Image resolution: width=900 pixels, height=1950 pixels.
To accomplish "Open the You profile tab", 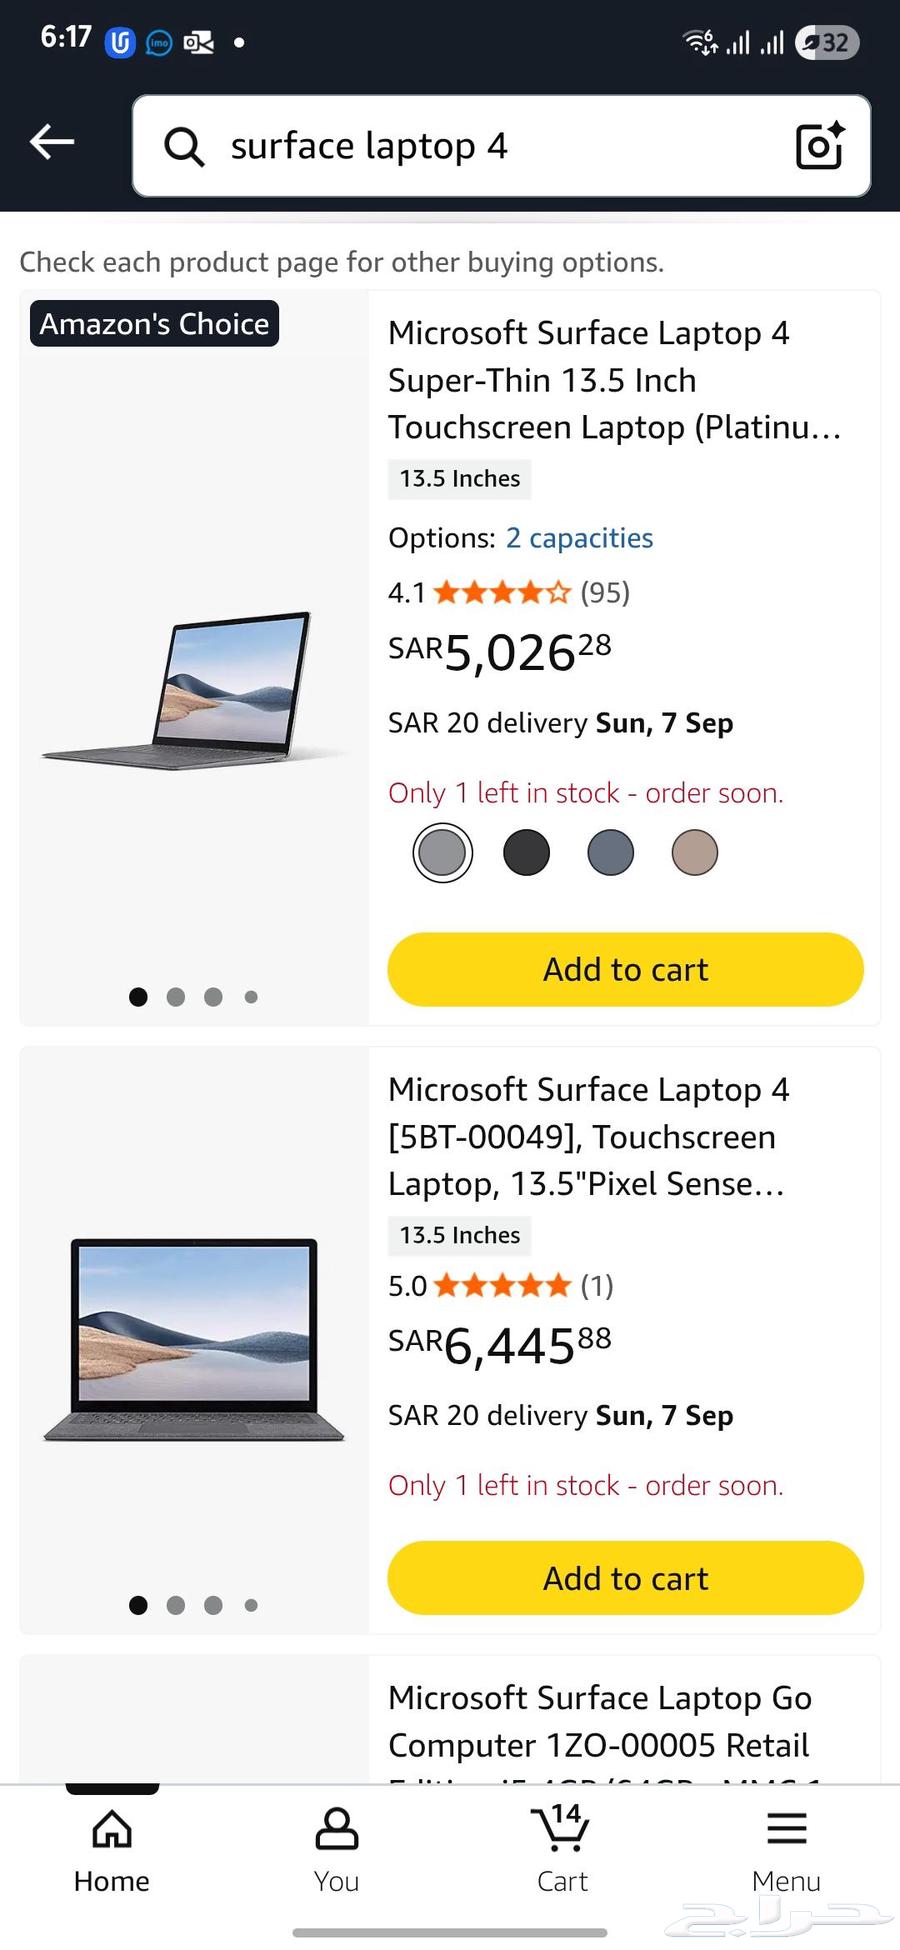I will click(336, 1849).
